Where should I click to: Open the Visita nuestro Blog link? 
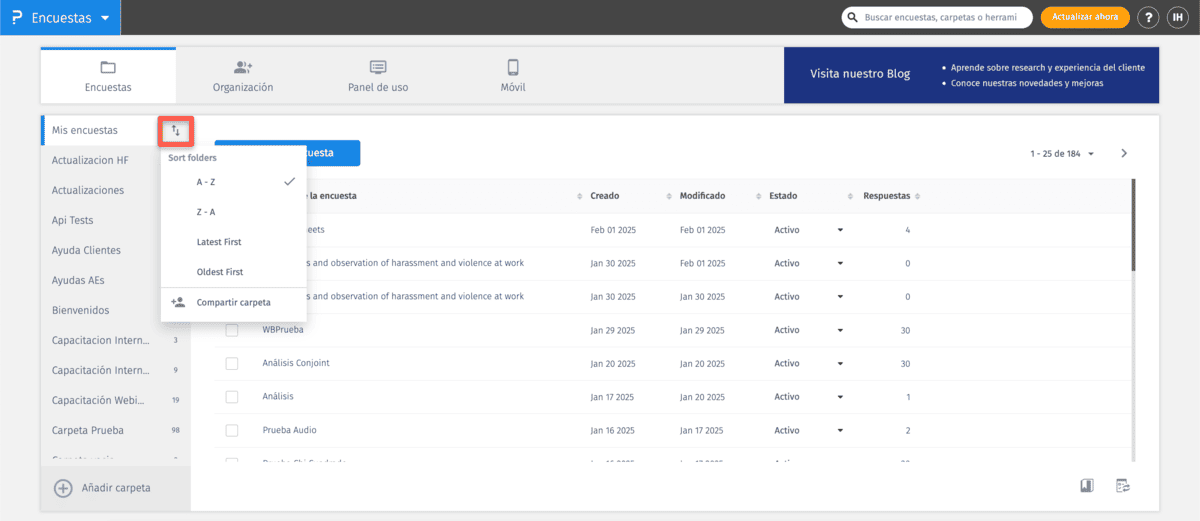860,74
